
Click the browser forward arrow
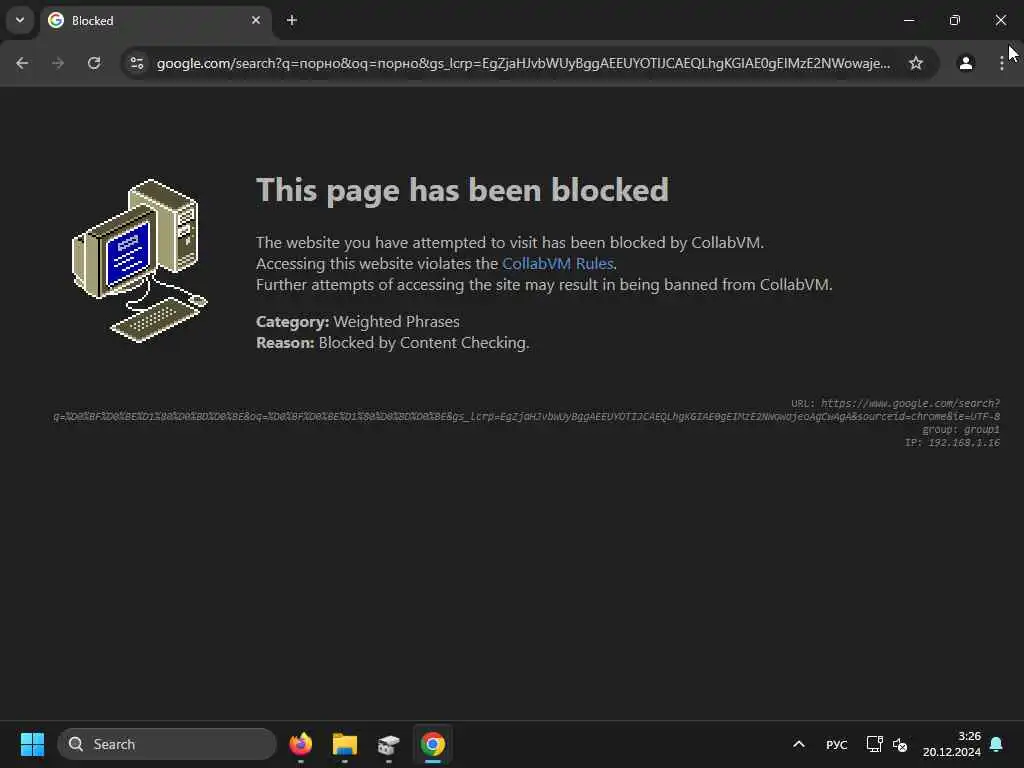pyautogui.click(x=58, y=63)
